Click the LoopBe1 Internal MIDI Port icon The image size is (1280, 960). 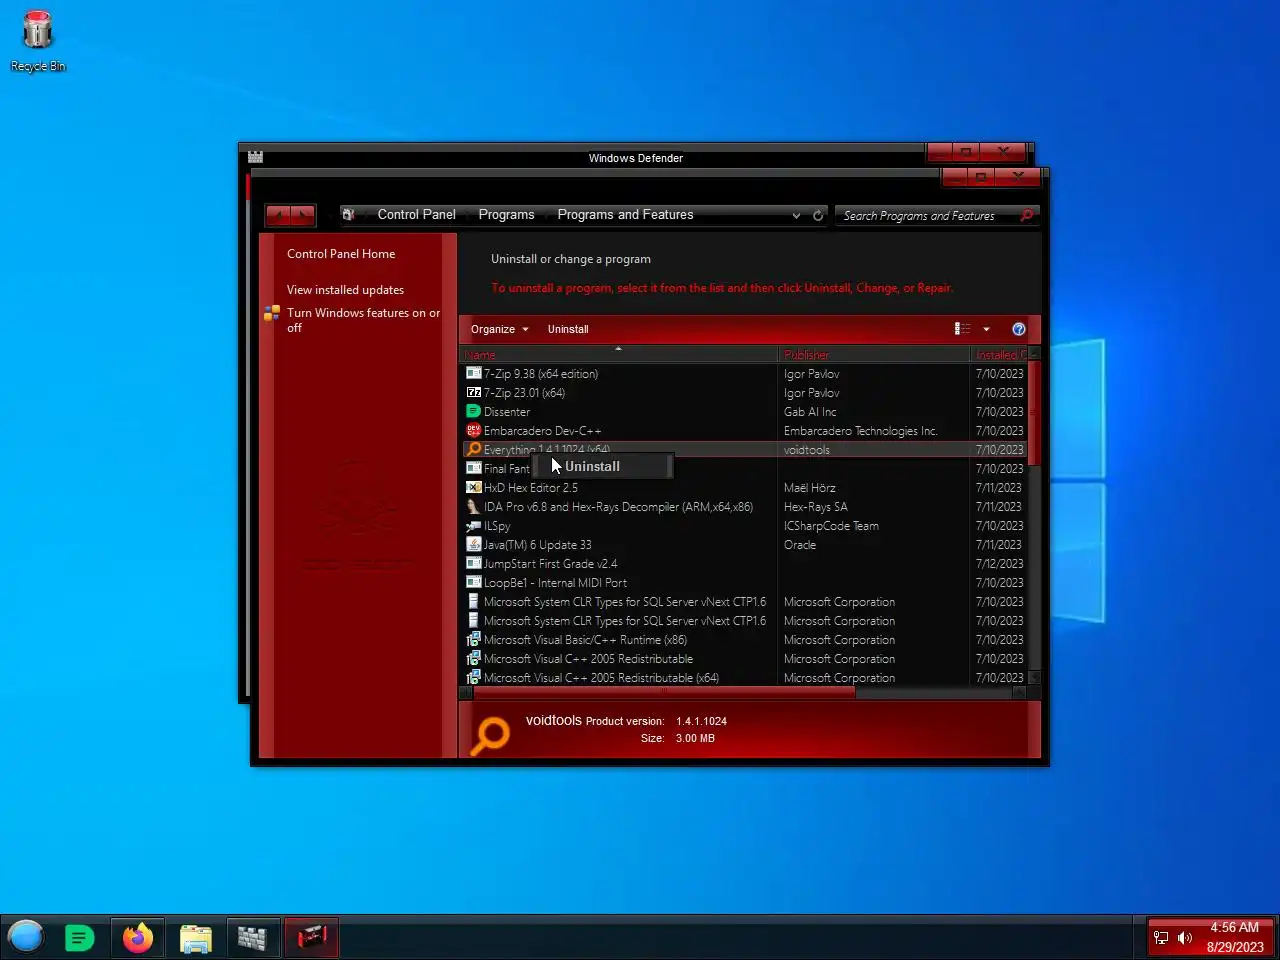point(474,582)
